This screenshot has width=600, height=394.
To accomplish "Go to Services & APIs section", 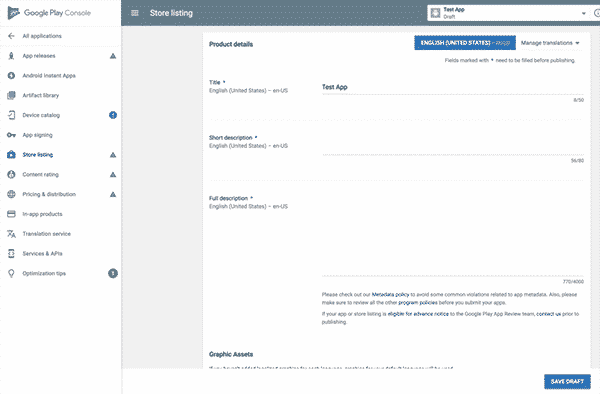I will tap(42, 254).
